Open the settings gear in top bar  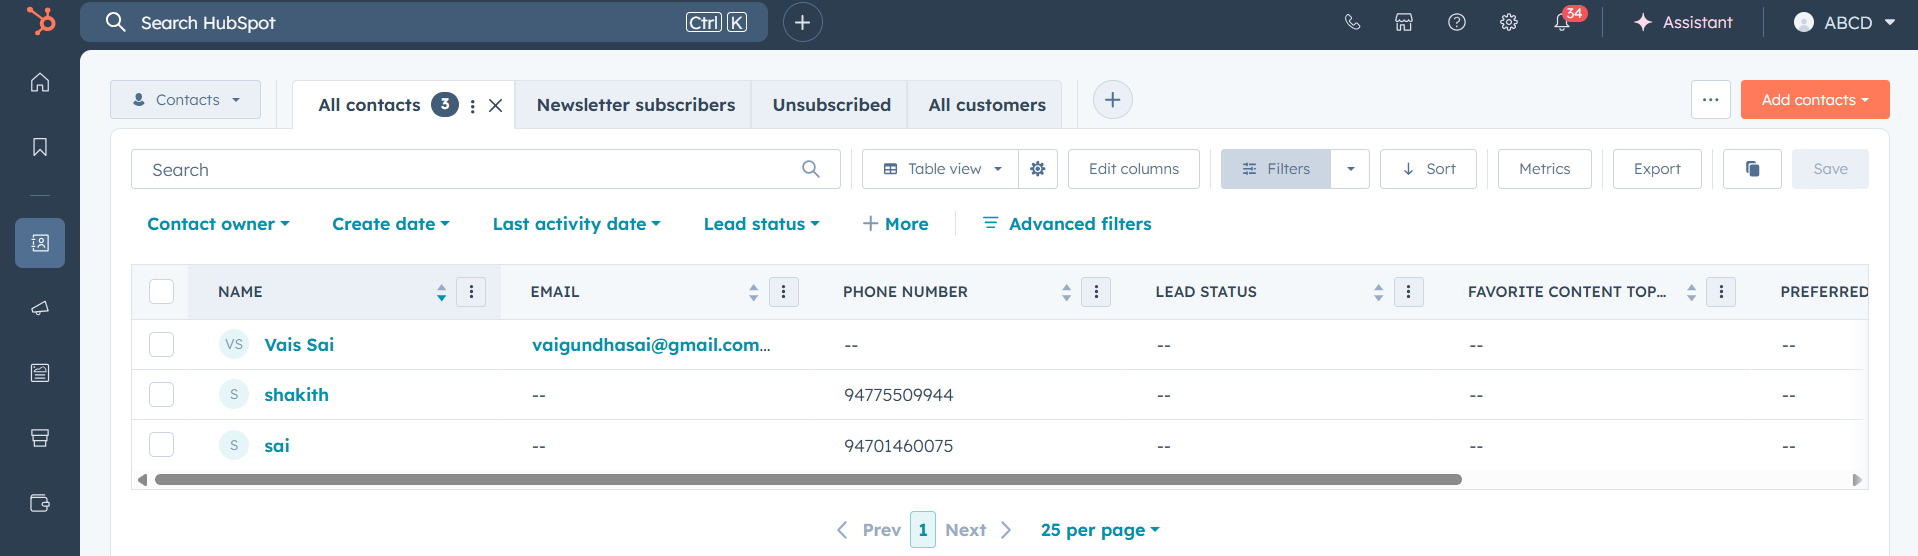1509,22
